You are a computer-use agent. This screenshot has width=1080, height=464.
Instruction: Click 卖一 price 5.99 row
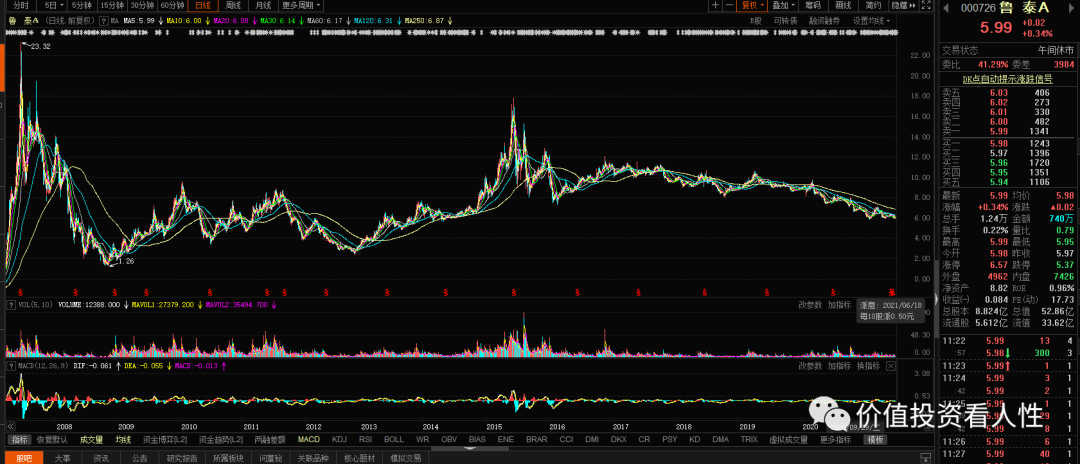(1007, 131)
